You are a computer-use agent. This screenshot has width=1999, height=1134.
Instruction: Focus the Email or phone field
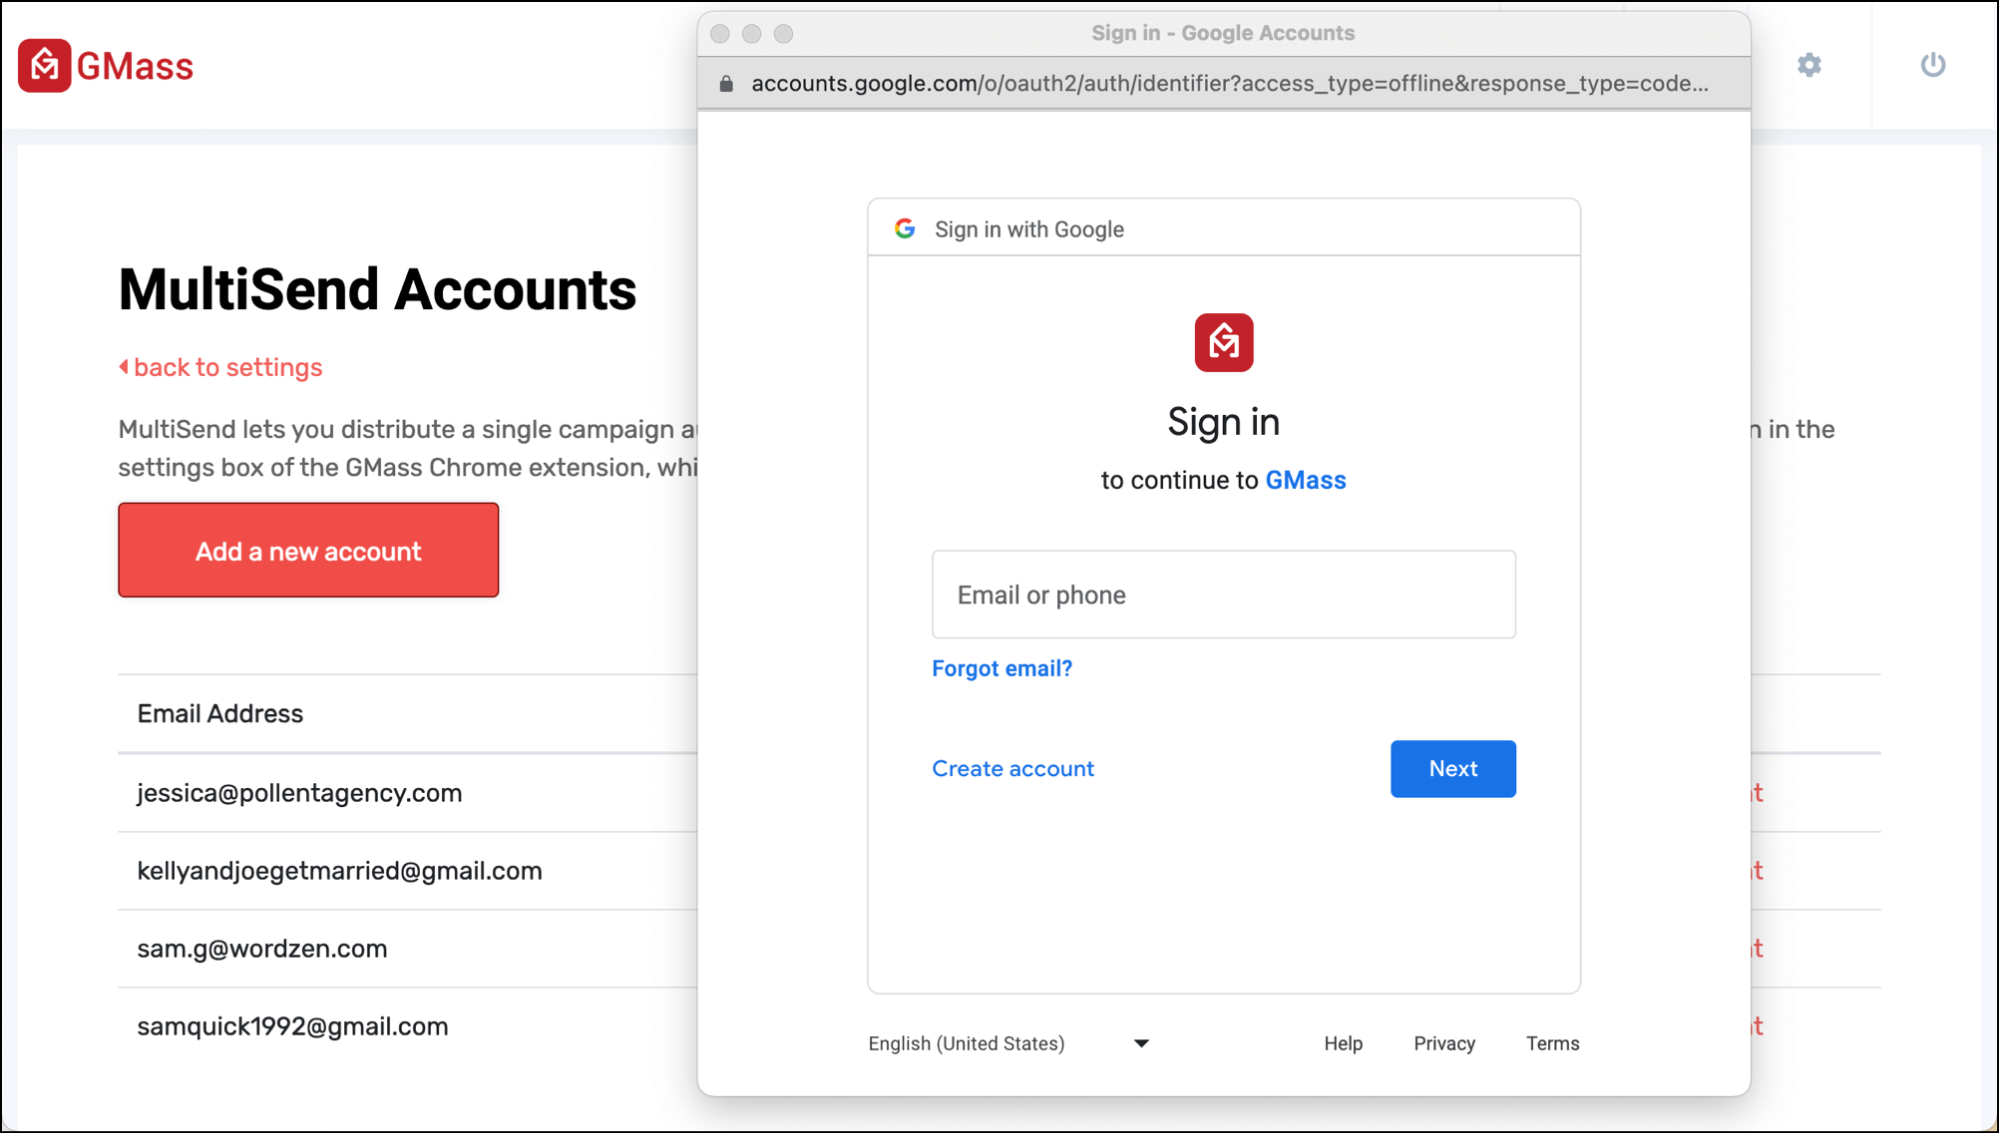pyautogui.click(x=1224, y=594)
